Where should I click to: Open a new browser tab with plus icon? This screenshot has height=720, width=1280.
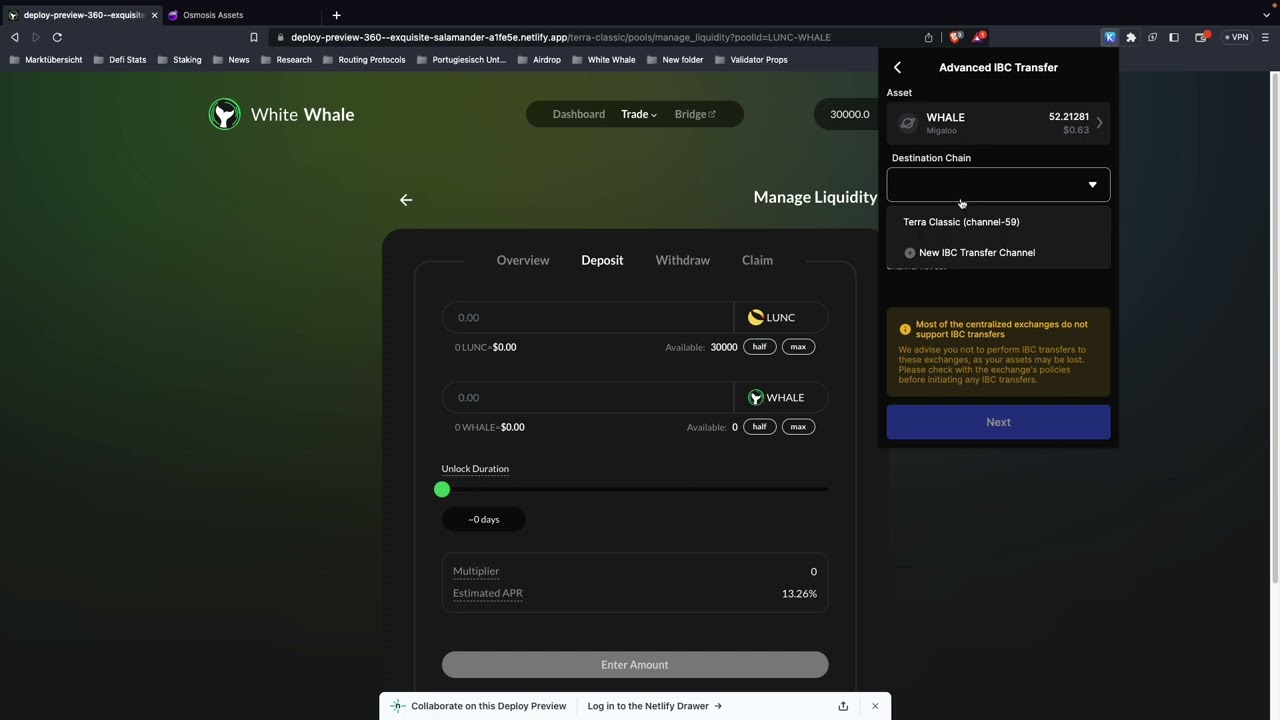pos(336,15)
